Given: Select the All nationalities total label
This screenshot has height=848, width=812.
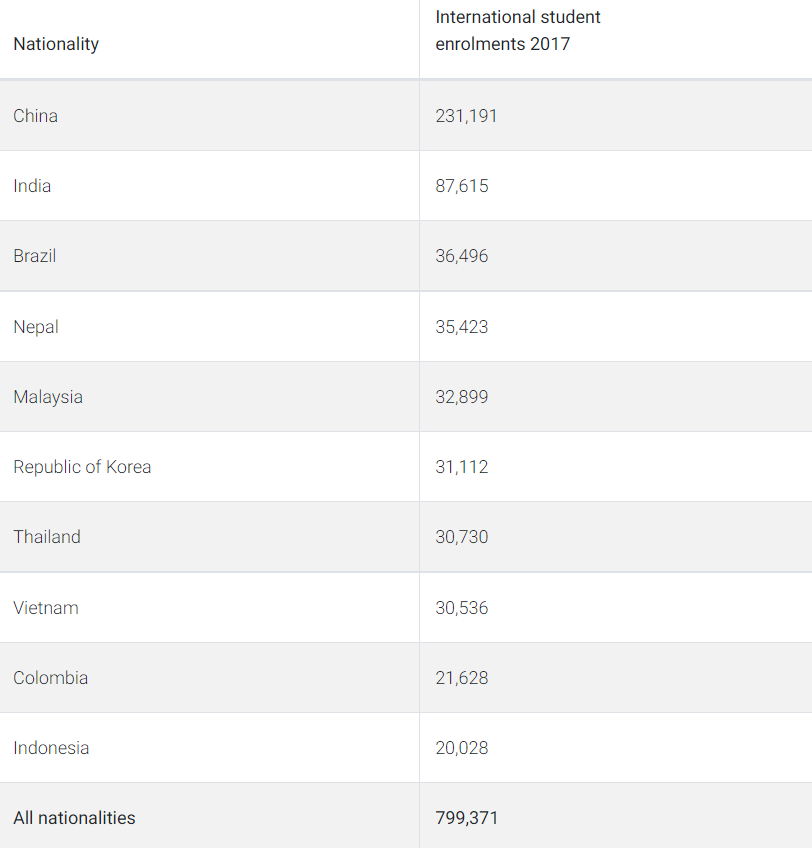Looking at the screenshot, I should tap(74, 818).
